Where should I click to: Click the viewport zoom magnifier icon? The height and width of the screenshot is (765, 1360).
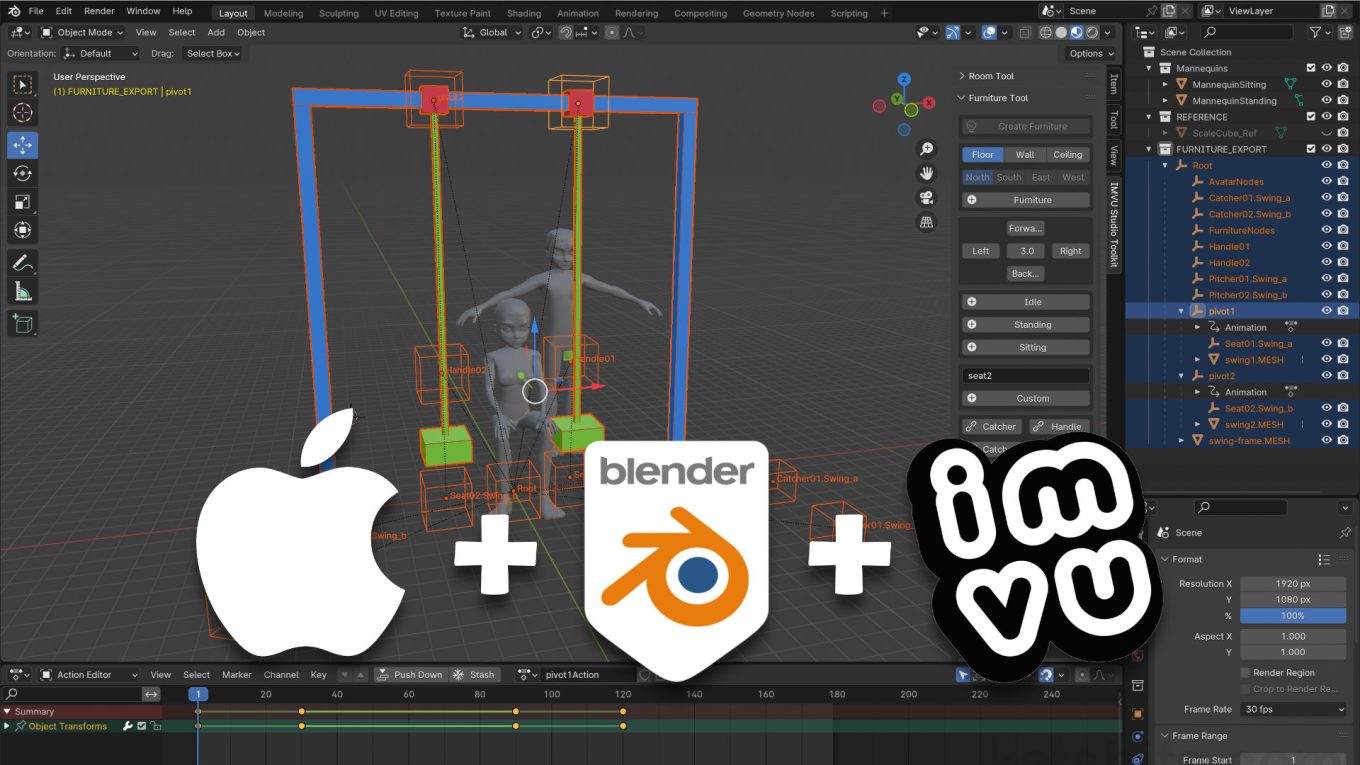(927, 149)
